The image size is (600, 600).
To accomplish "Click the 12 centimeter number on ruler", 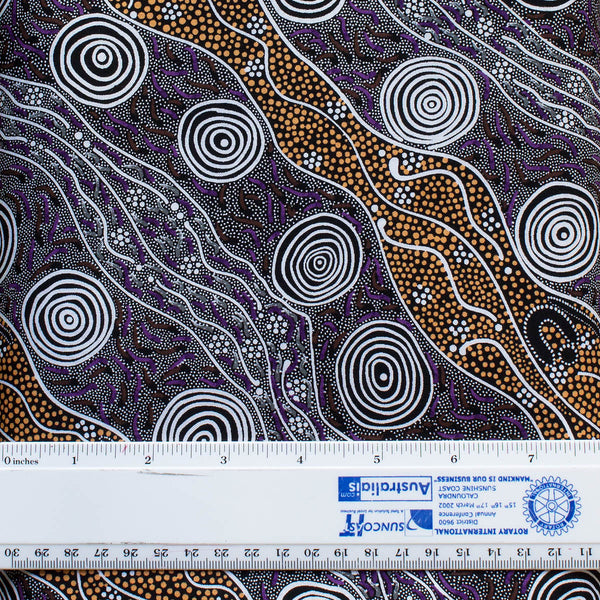I will tap(555, 552).
